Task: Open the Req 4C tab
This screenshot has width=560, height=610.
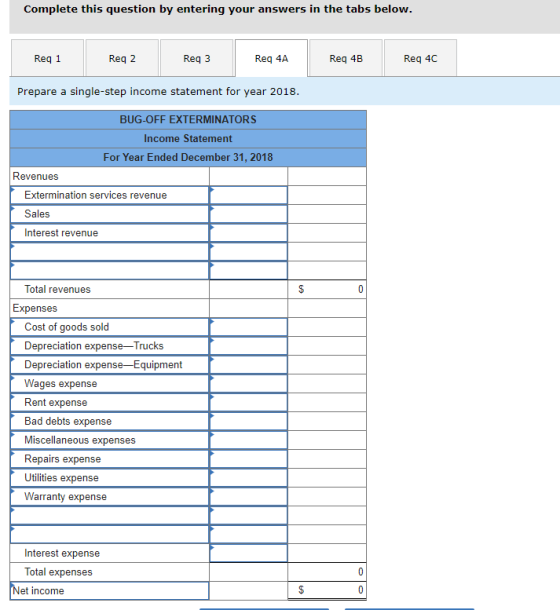Action: point(420,58)
